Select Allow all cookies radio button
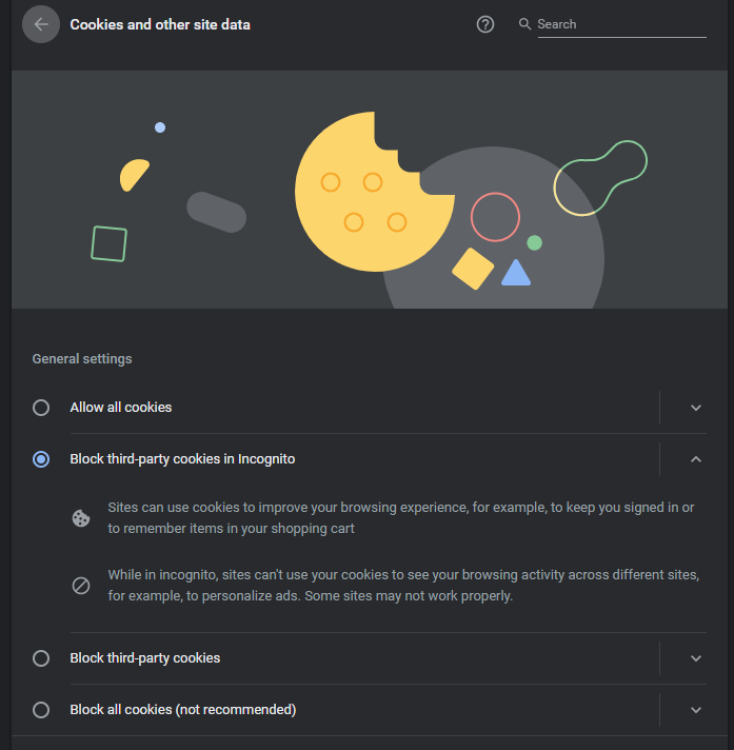The width and height of the screenshot is (734, 750). click(41, 408)
